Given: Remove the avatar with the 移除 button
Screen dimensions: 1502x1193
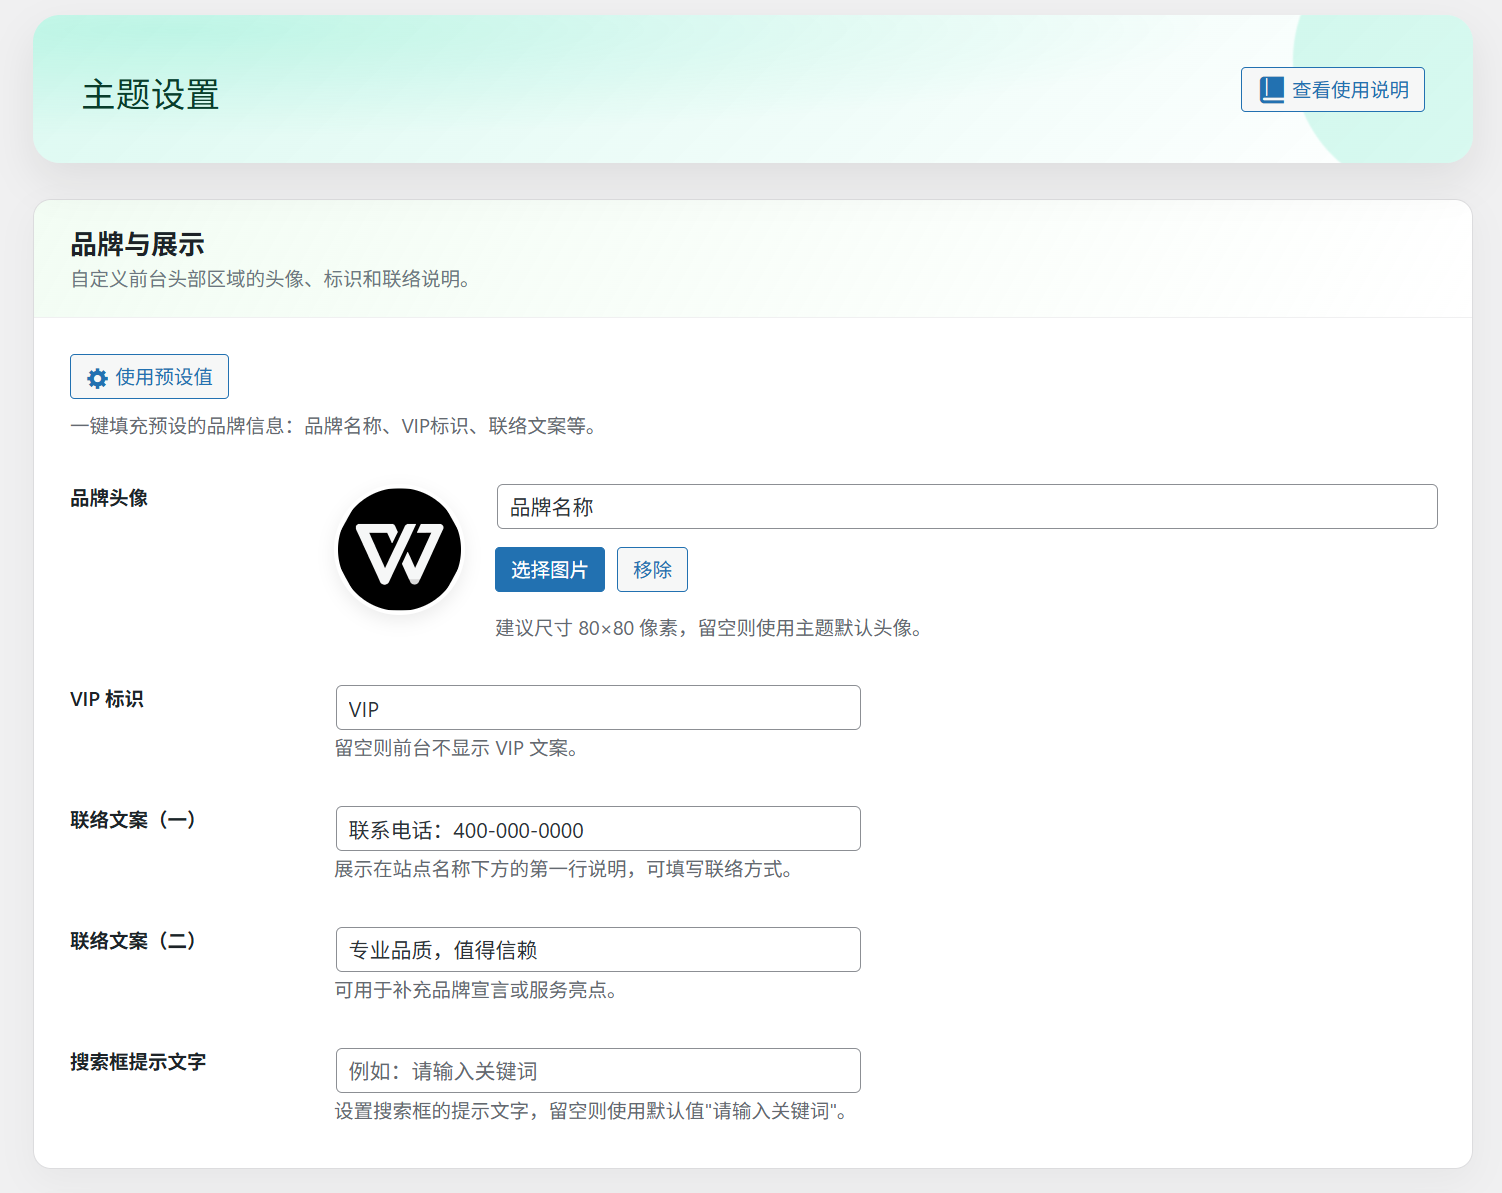Looking at the screenshot, I should pos(652,570).
